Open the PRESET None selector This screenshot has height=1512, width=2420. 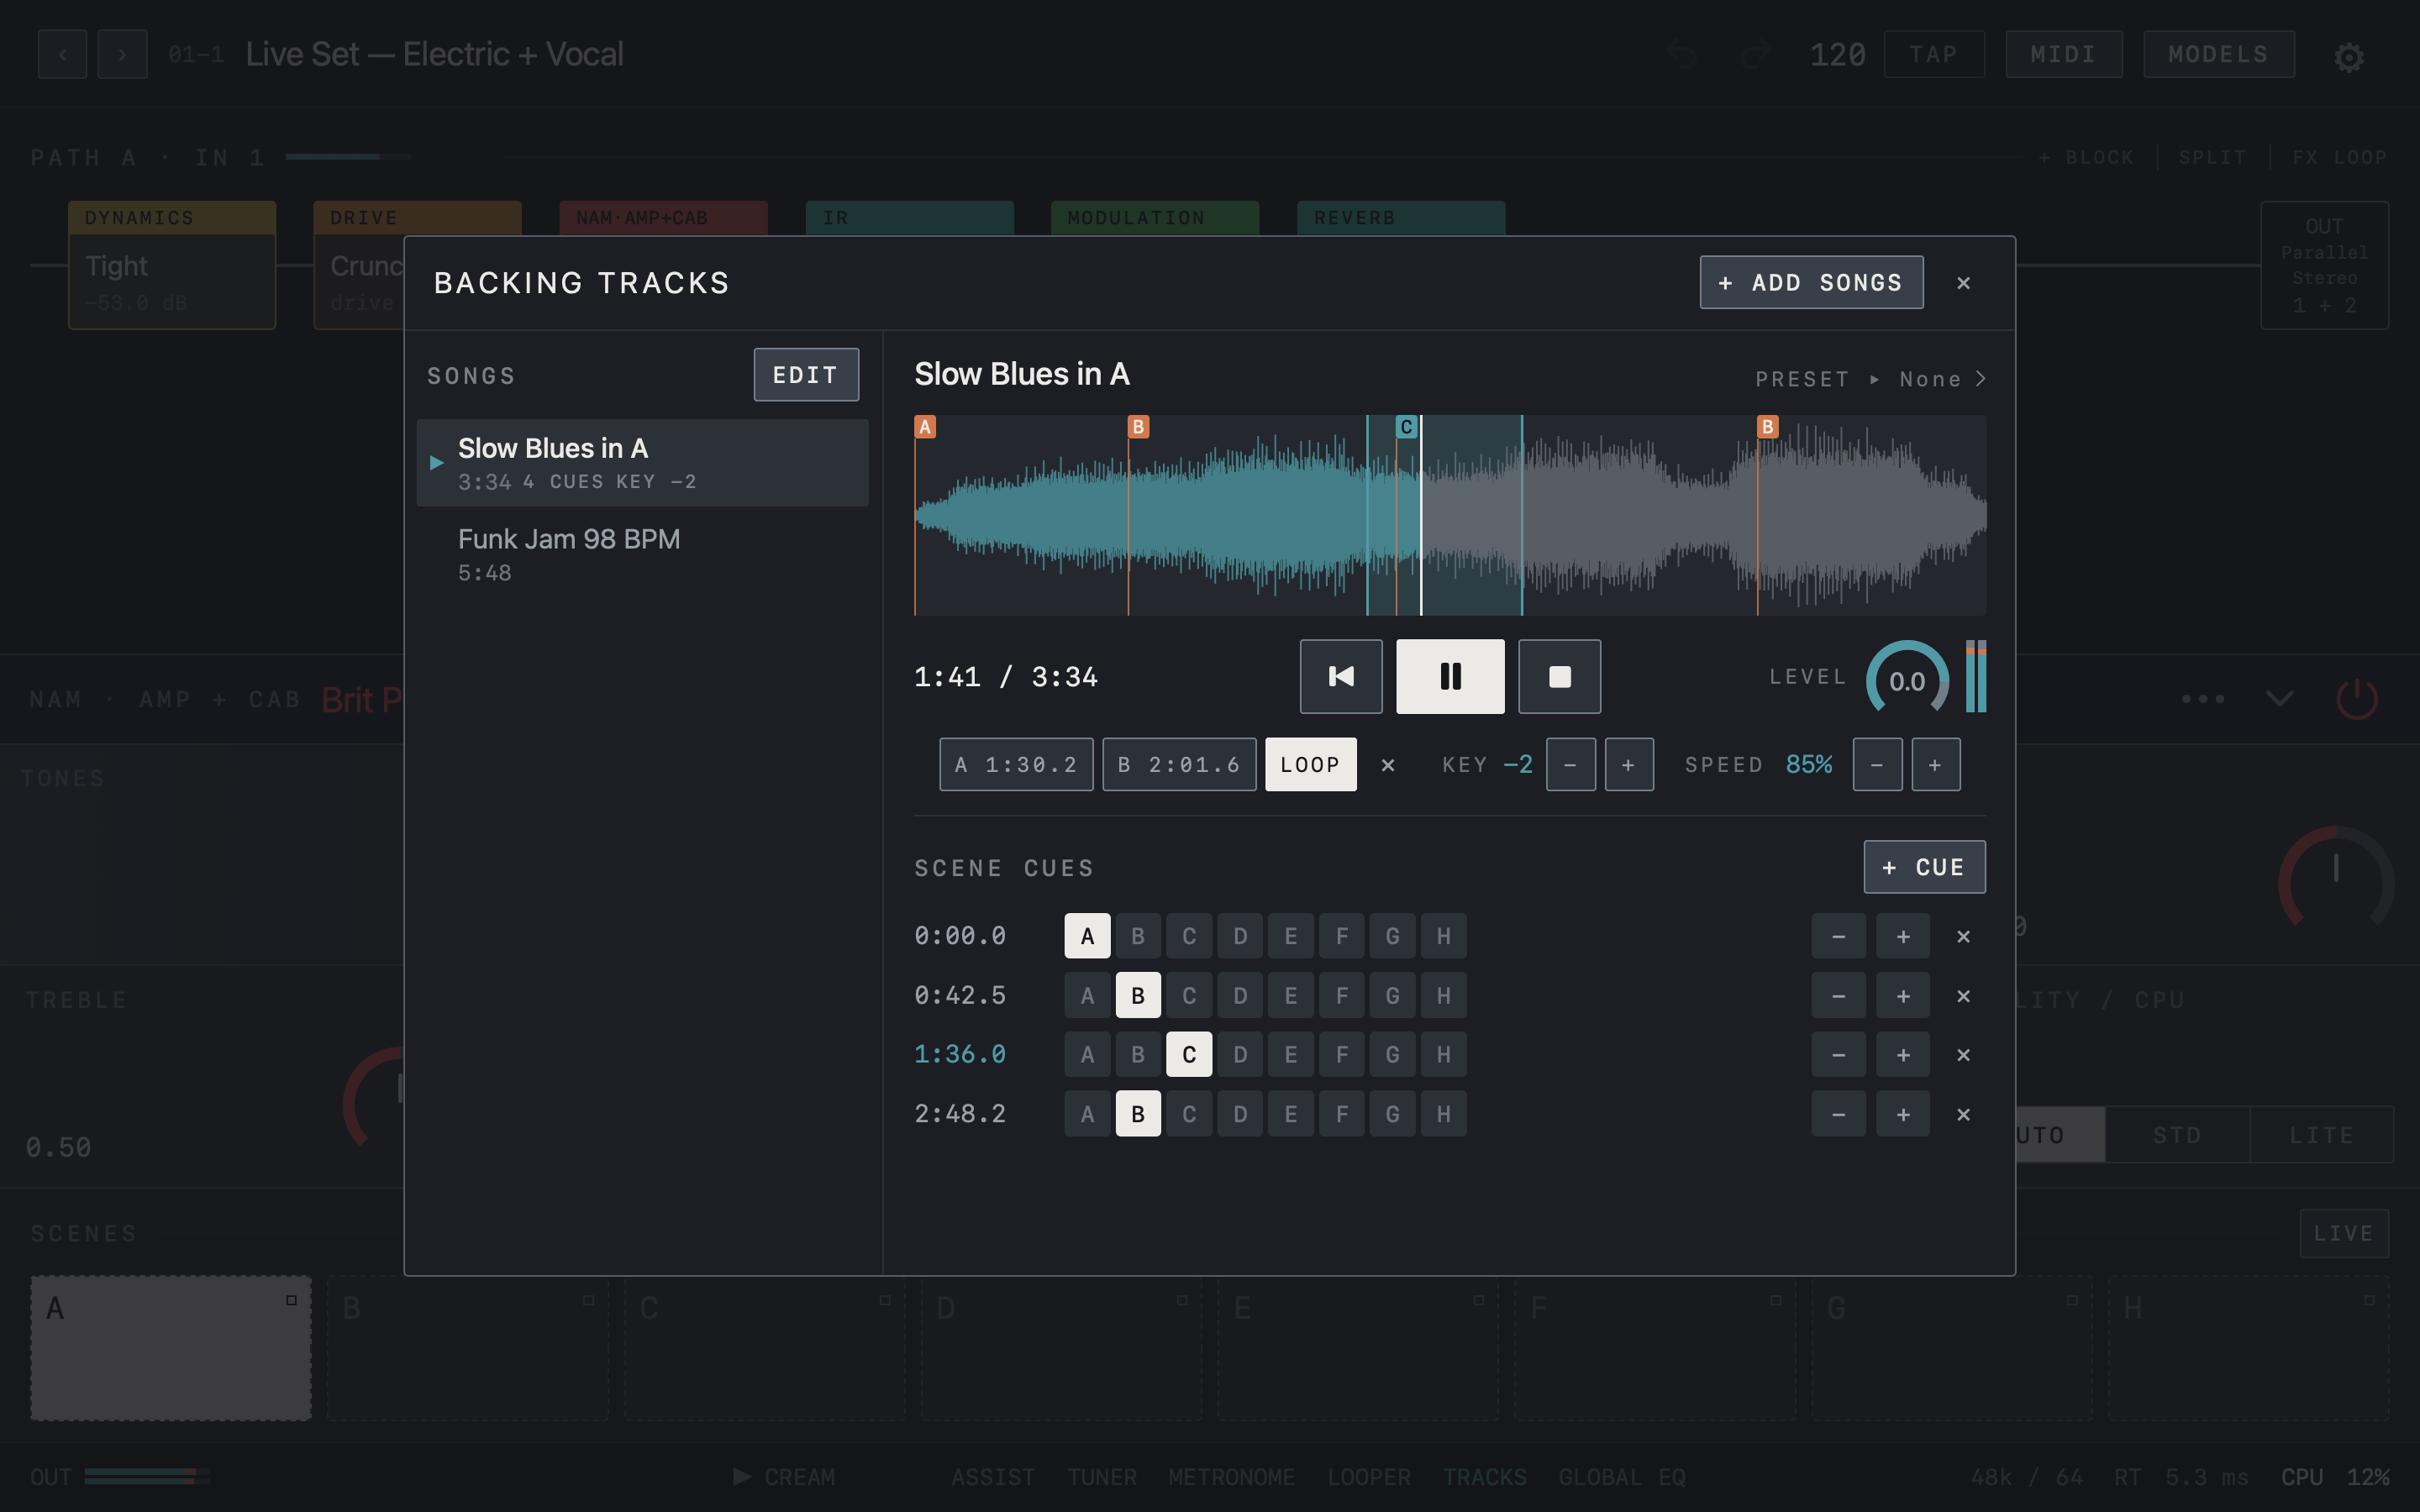pyautogui.click(x=1870, y=379)
